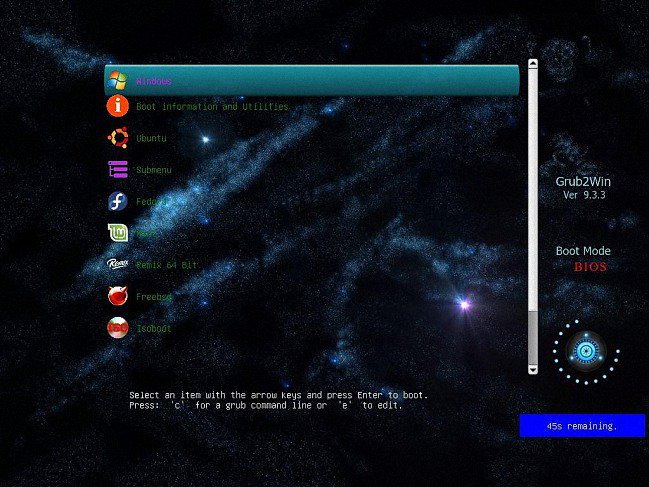The image size is (649, 487).
Task: Click the scrollbar down arrow
Action: pyautogui.click(x=533, y=369)
